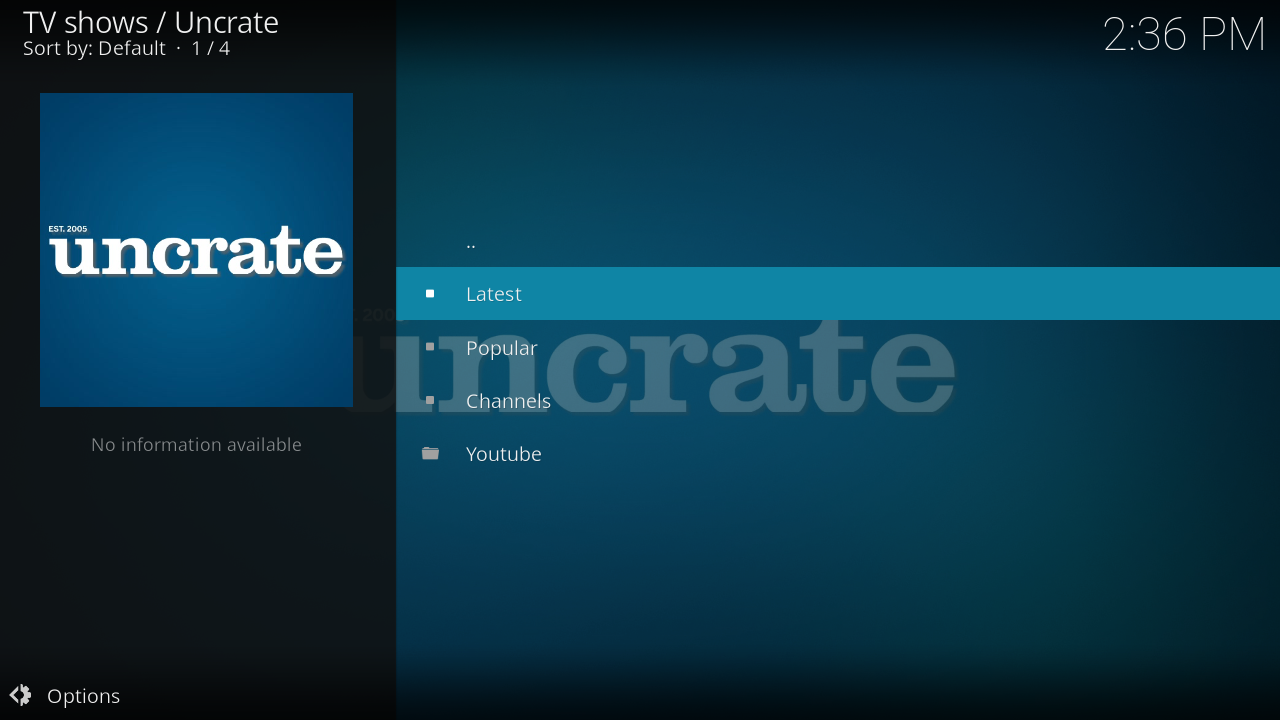Click the square bullet icon beside Popular
The height and width of the screenshot is (720, 1280).
click(x=430, y=347)
